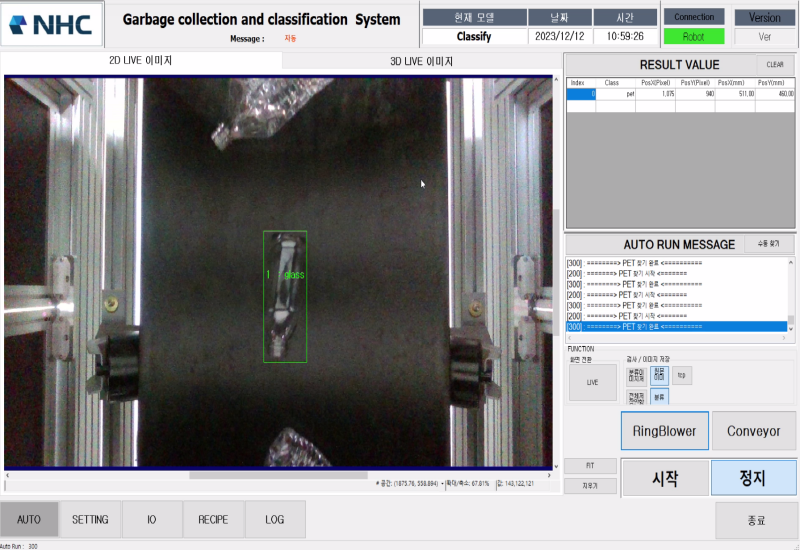Open the LOG page
The width and height of the screenshot is (800, 550).
[x=274, y=520]
